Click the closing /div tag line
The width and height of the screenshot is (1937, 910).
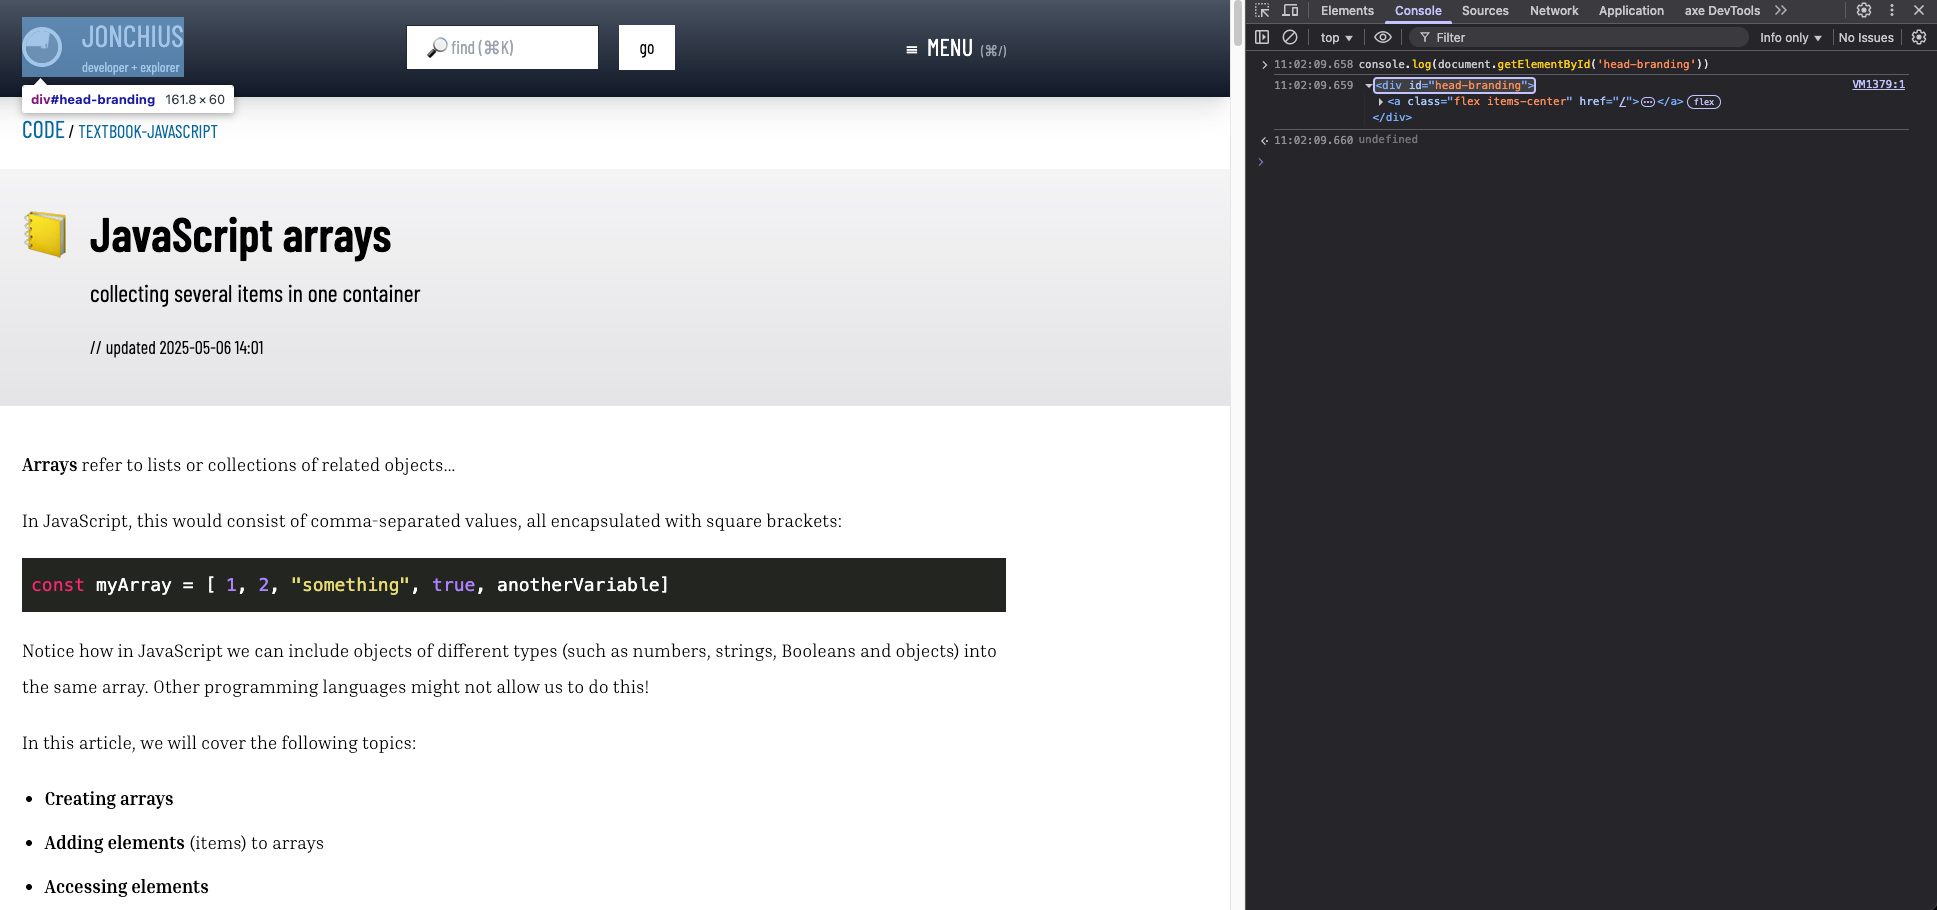click(1392, 118)
